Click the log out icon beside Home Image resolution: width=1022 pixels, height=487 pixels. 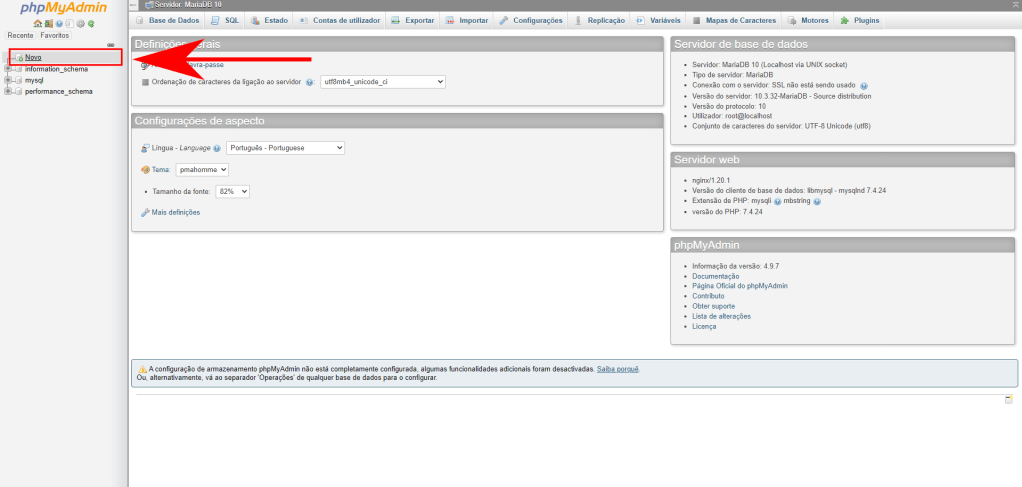point(47,23)
